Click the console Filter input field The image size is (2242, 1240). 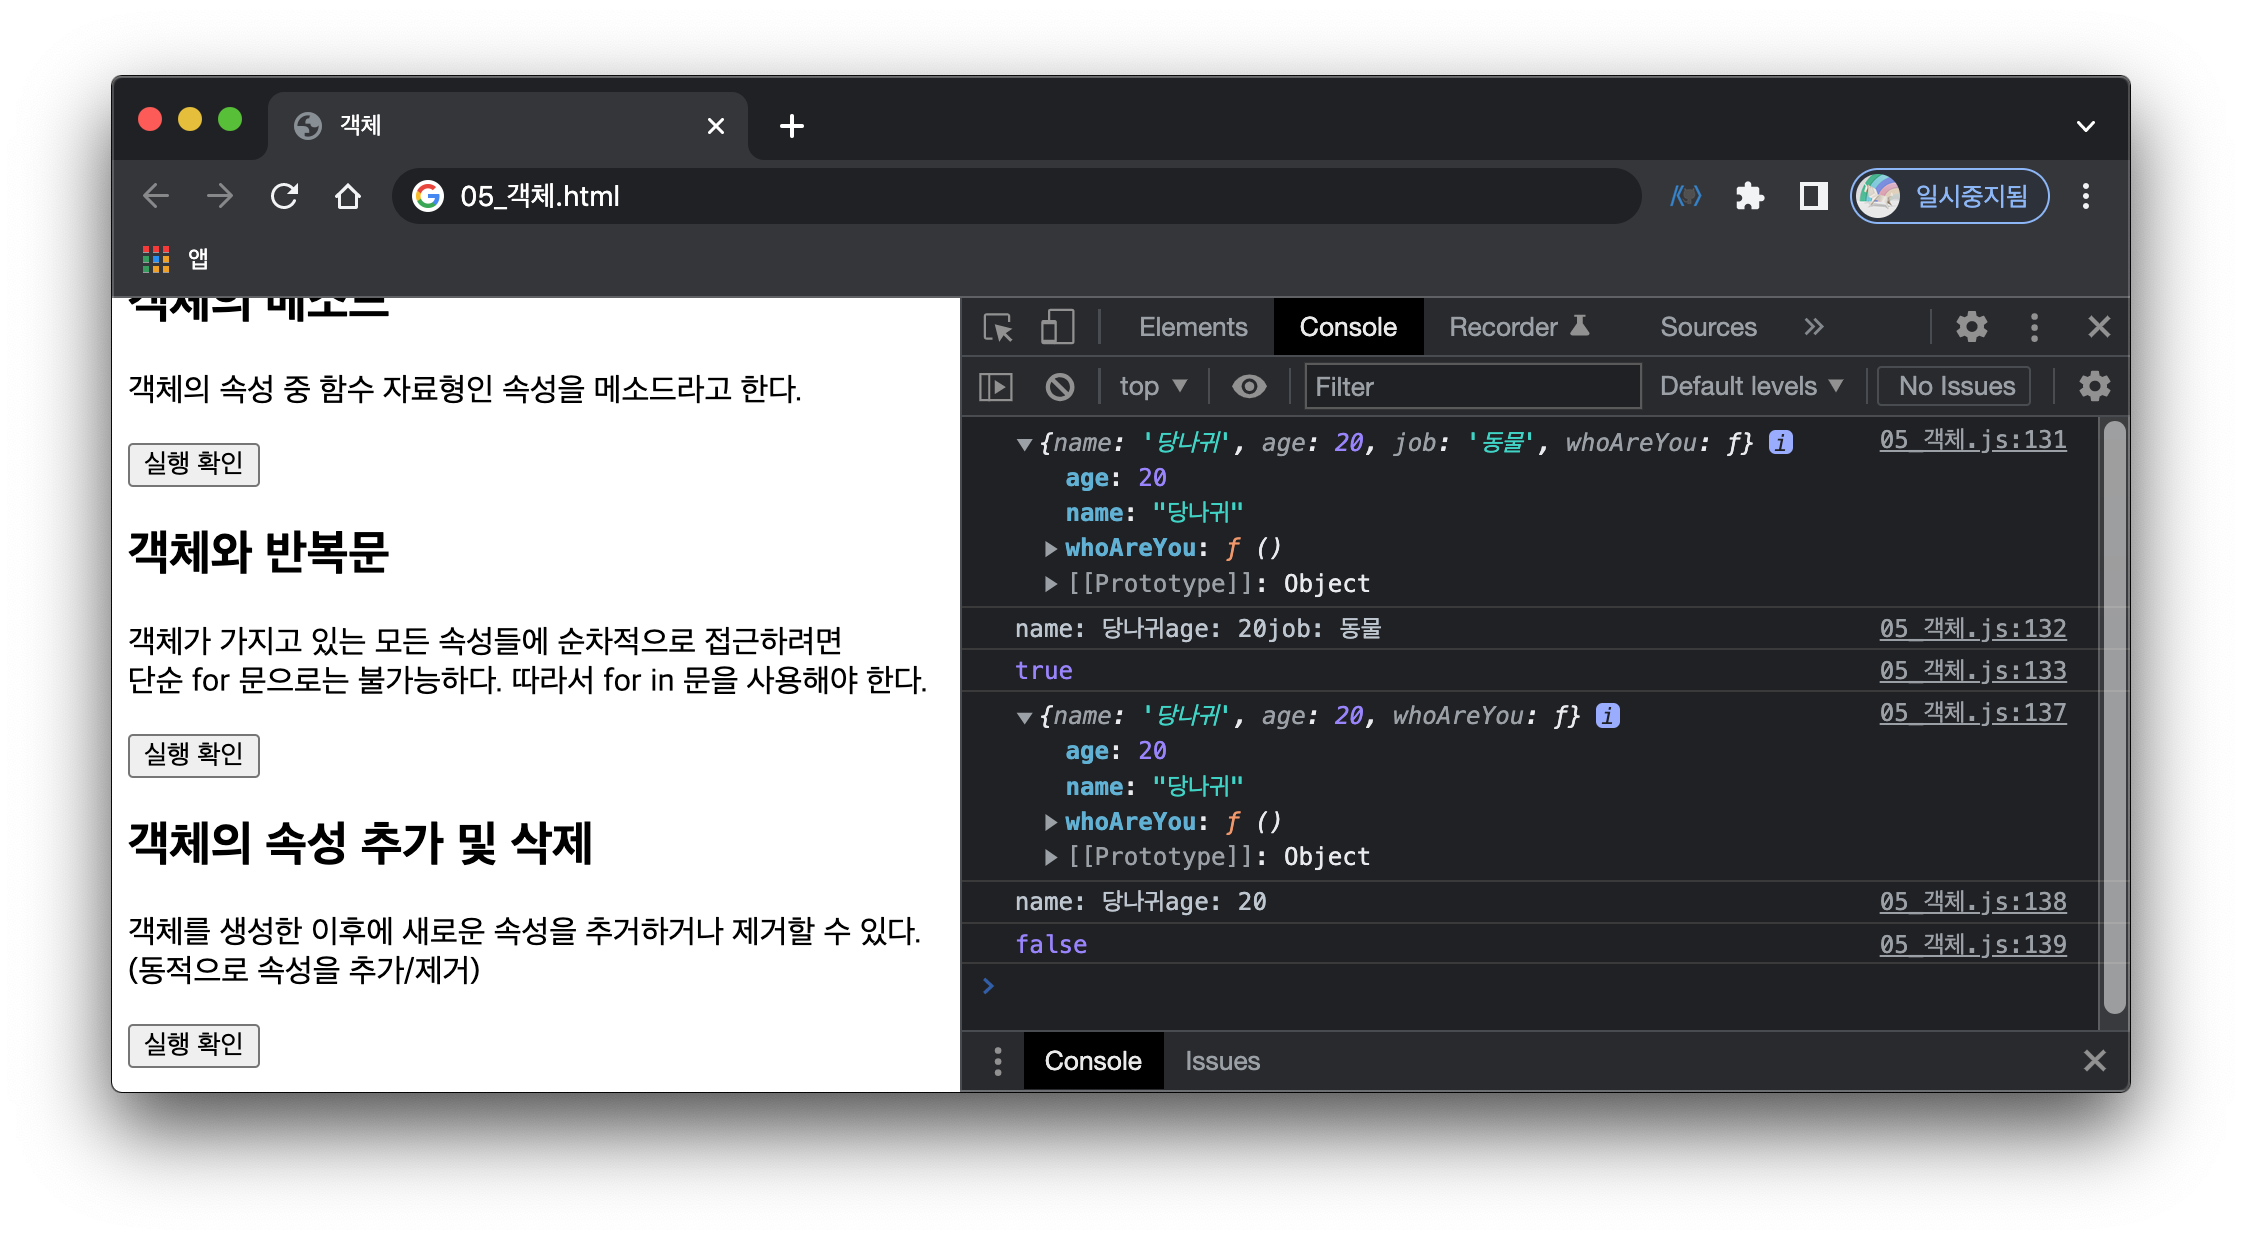coord(1472,387)
